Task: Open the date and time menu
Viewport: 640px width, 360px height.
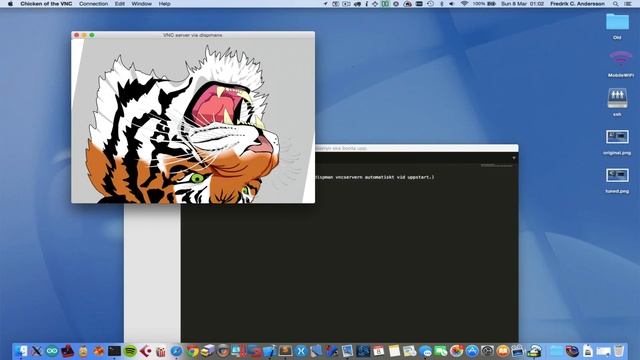Action: (x=522, y=4)
